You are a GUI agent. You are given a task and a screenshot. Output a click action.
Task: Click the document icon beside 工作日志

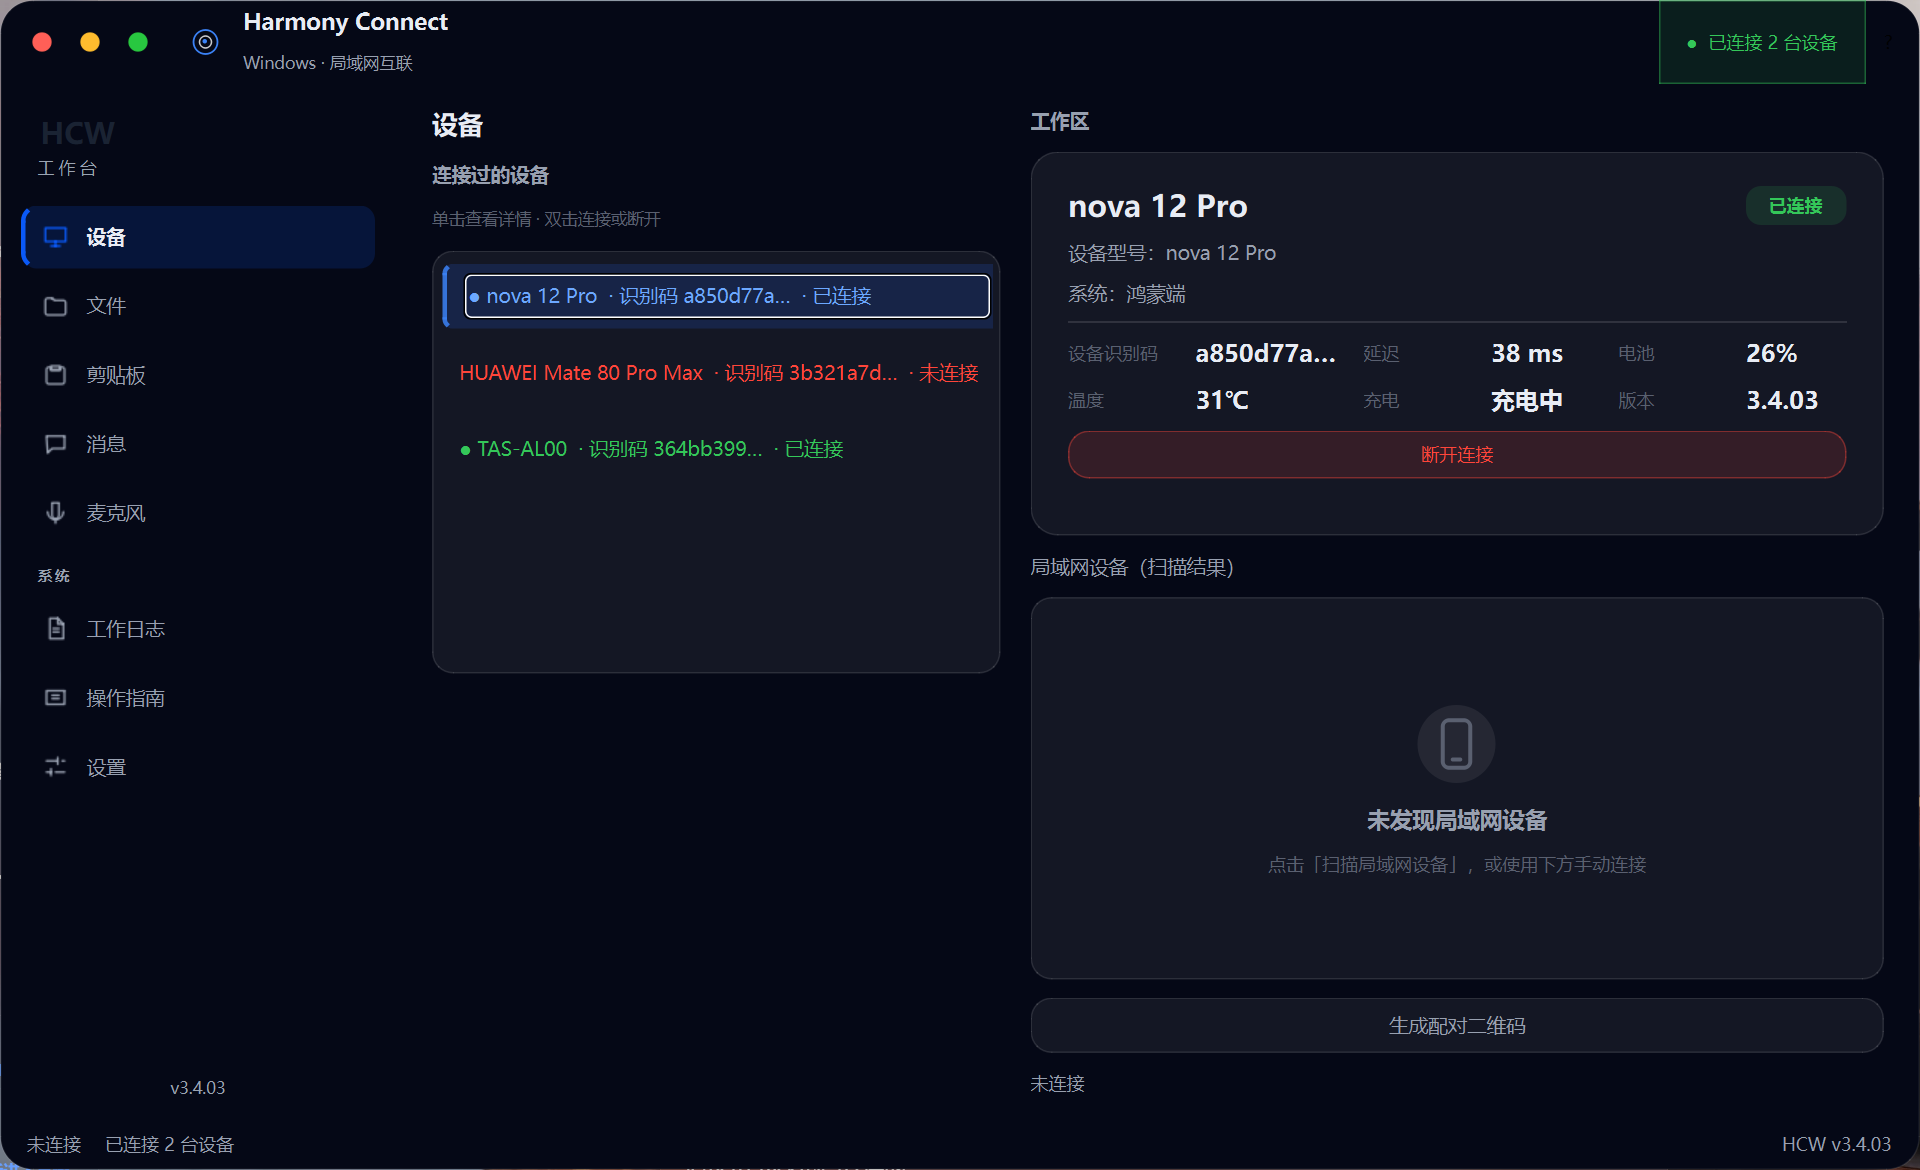point(56,629)
